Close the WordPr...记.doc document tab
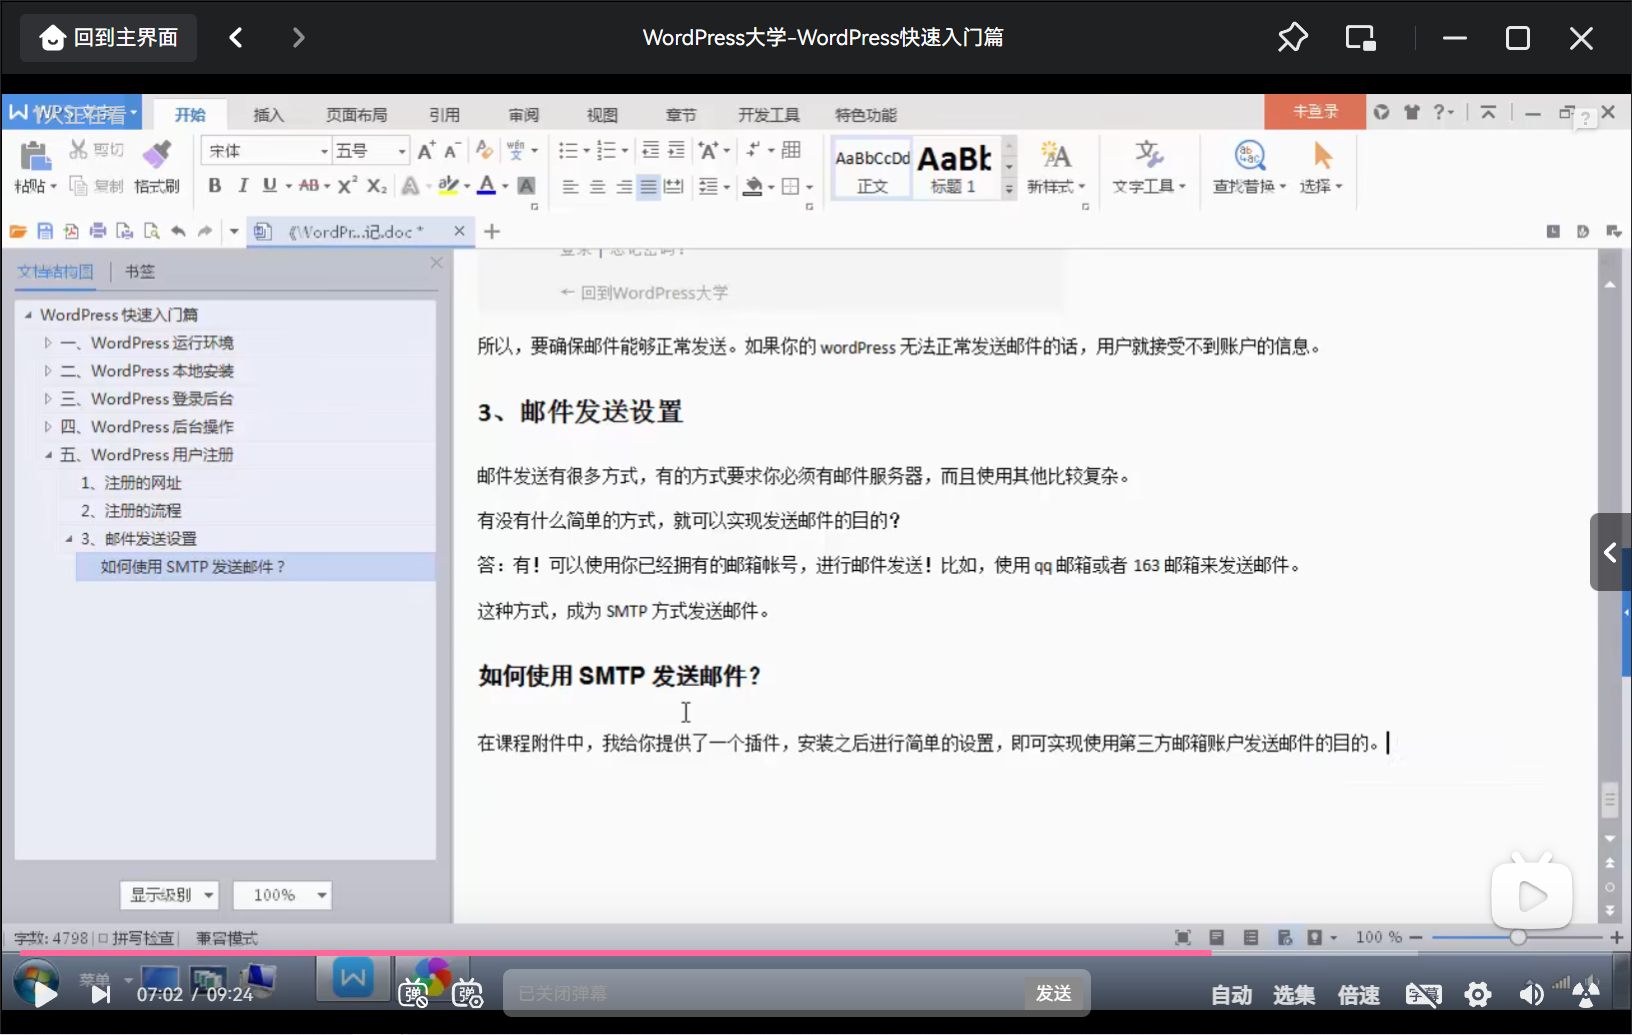 [x=459, y=231]
